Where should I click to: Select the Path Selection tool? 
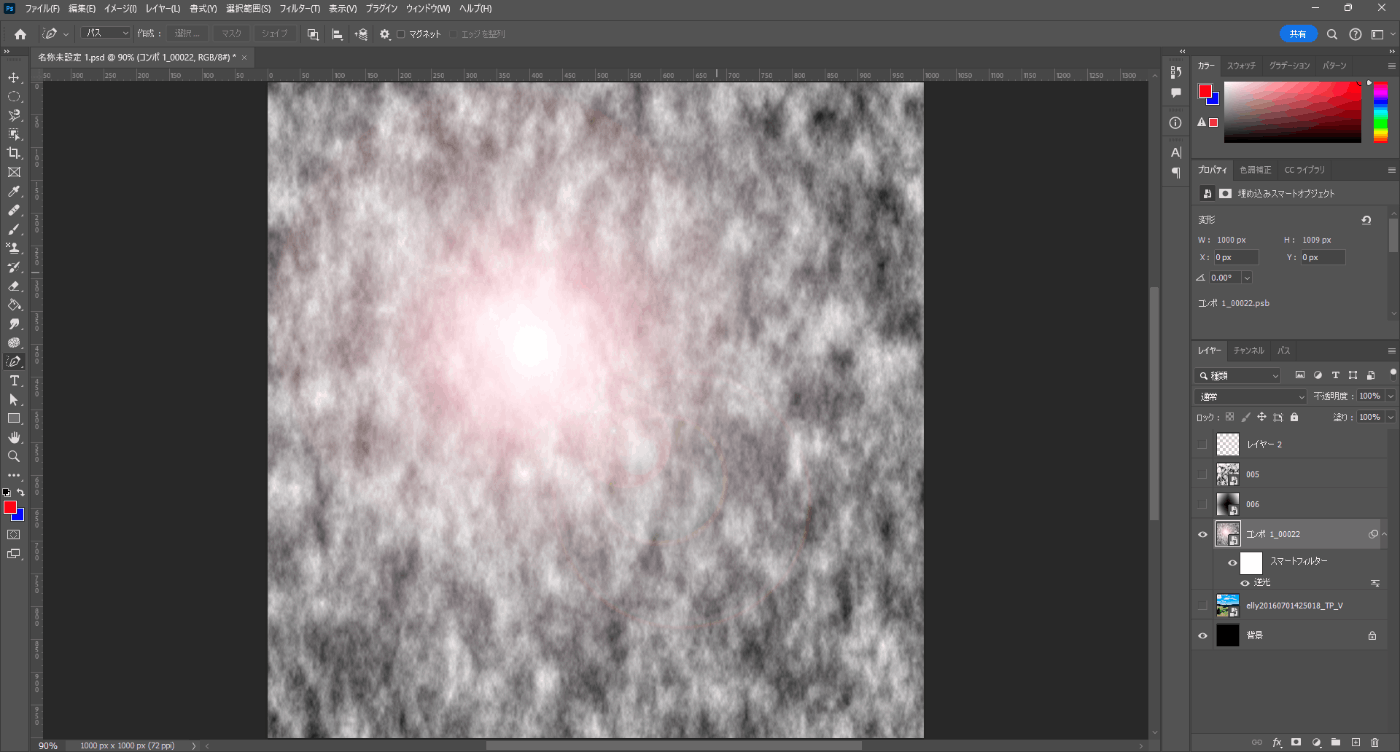coord(14,400)
